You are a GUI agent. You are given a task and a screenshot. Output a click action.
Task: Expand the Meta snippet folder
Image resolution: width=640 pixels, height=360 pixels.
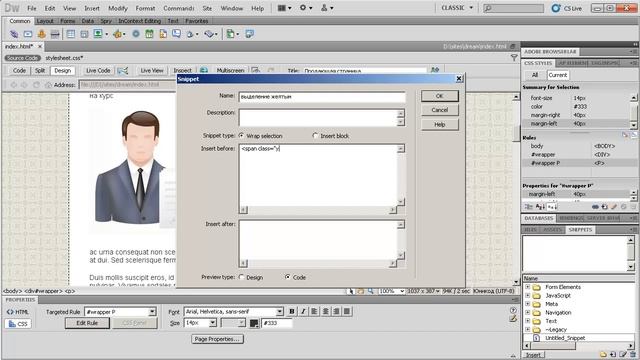click(527, 304)
